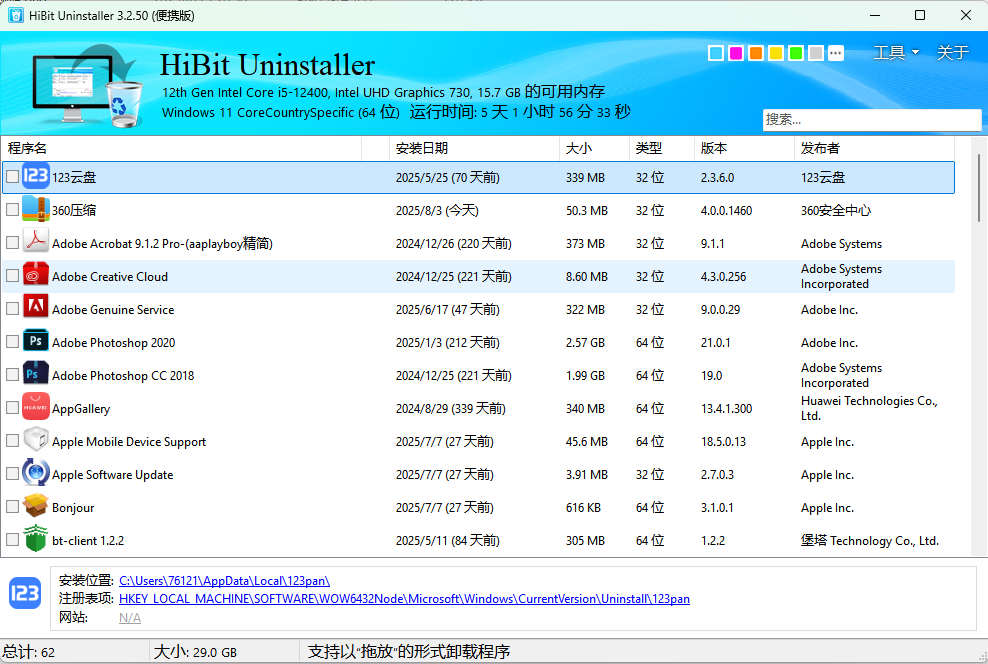This screenshot has height=664, width=988.
Task: Tick the Adobe Acrobat 9.1.2 Pro checkbox
Action: (12, 243)
